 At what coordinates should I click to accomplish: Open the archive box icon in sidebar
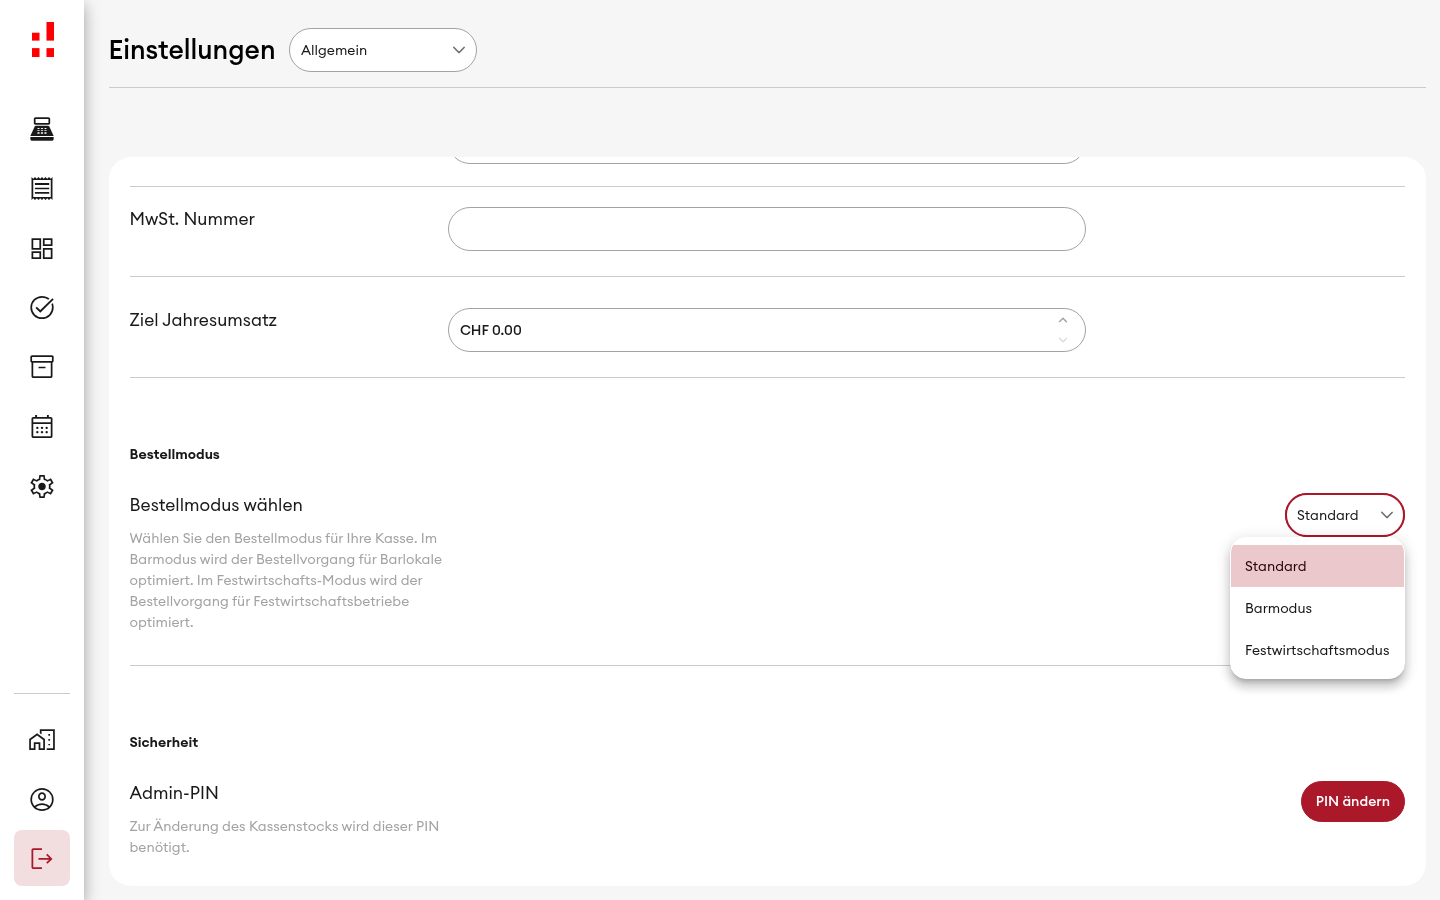(x=42, y=367)
